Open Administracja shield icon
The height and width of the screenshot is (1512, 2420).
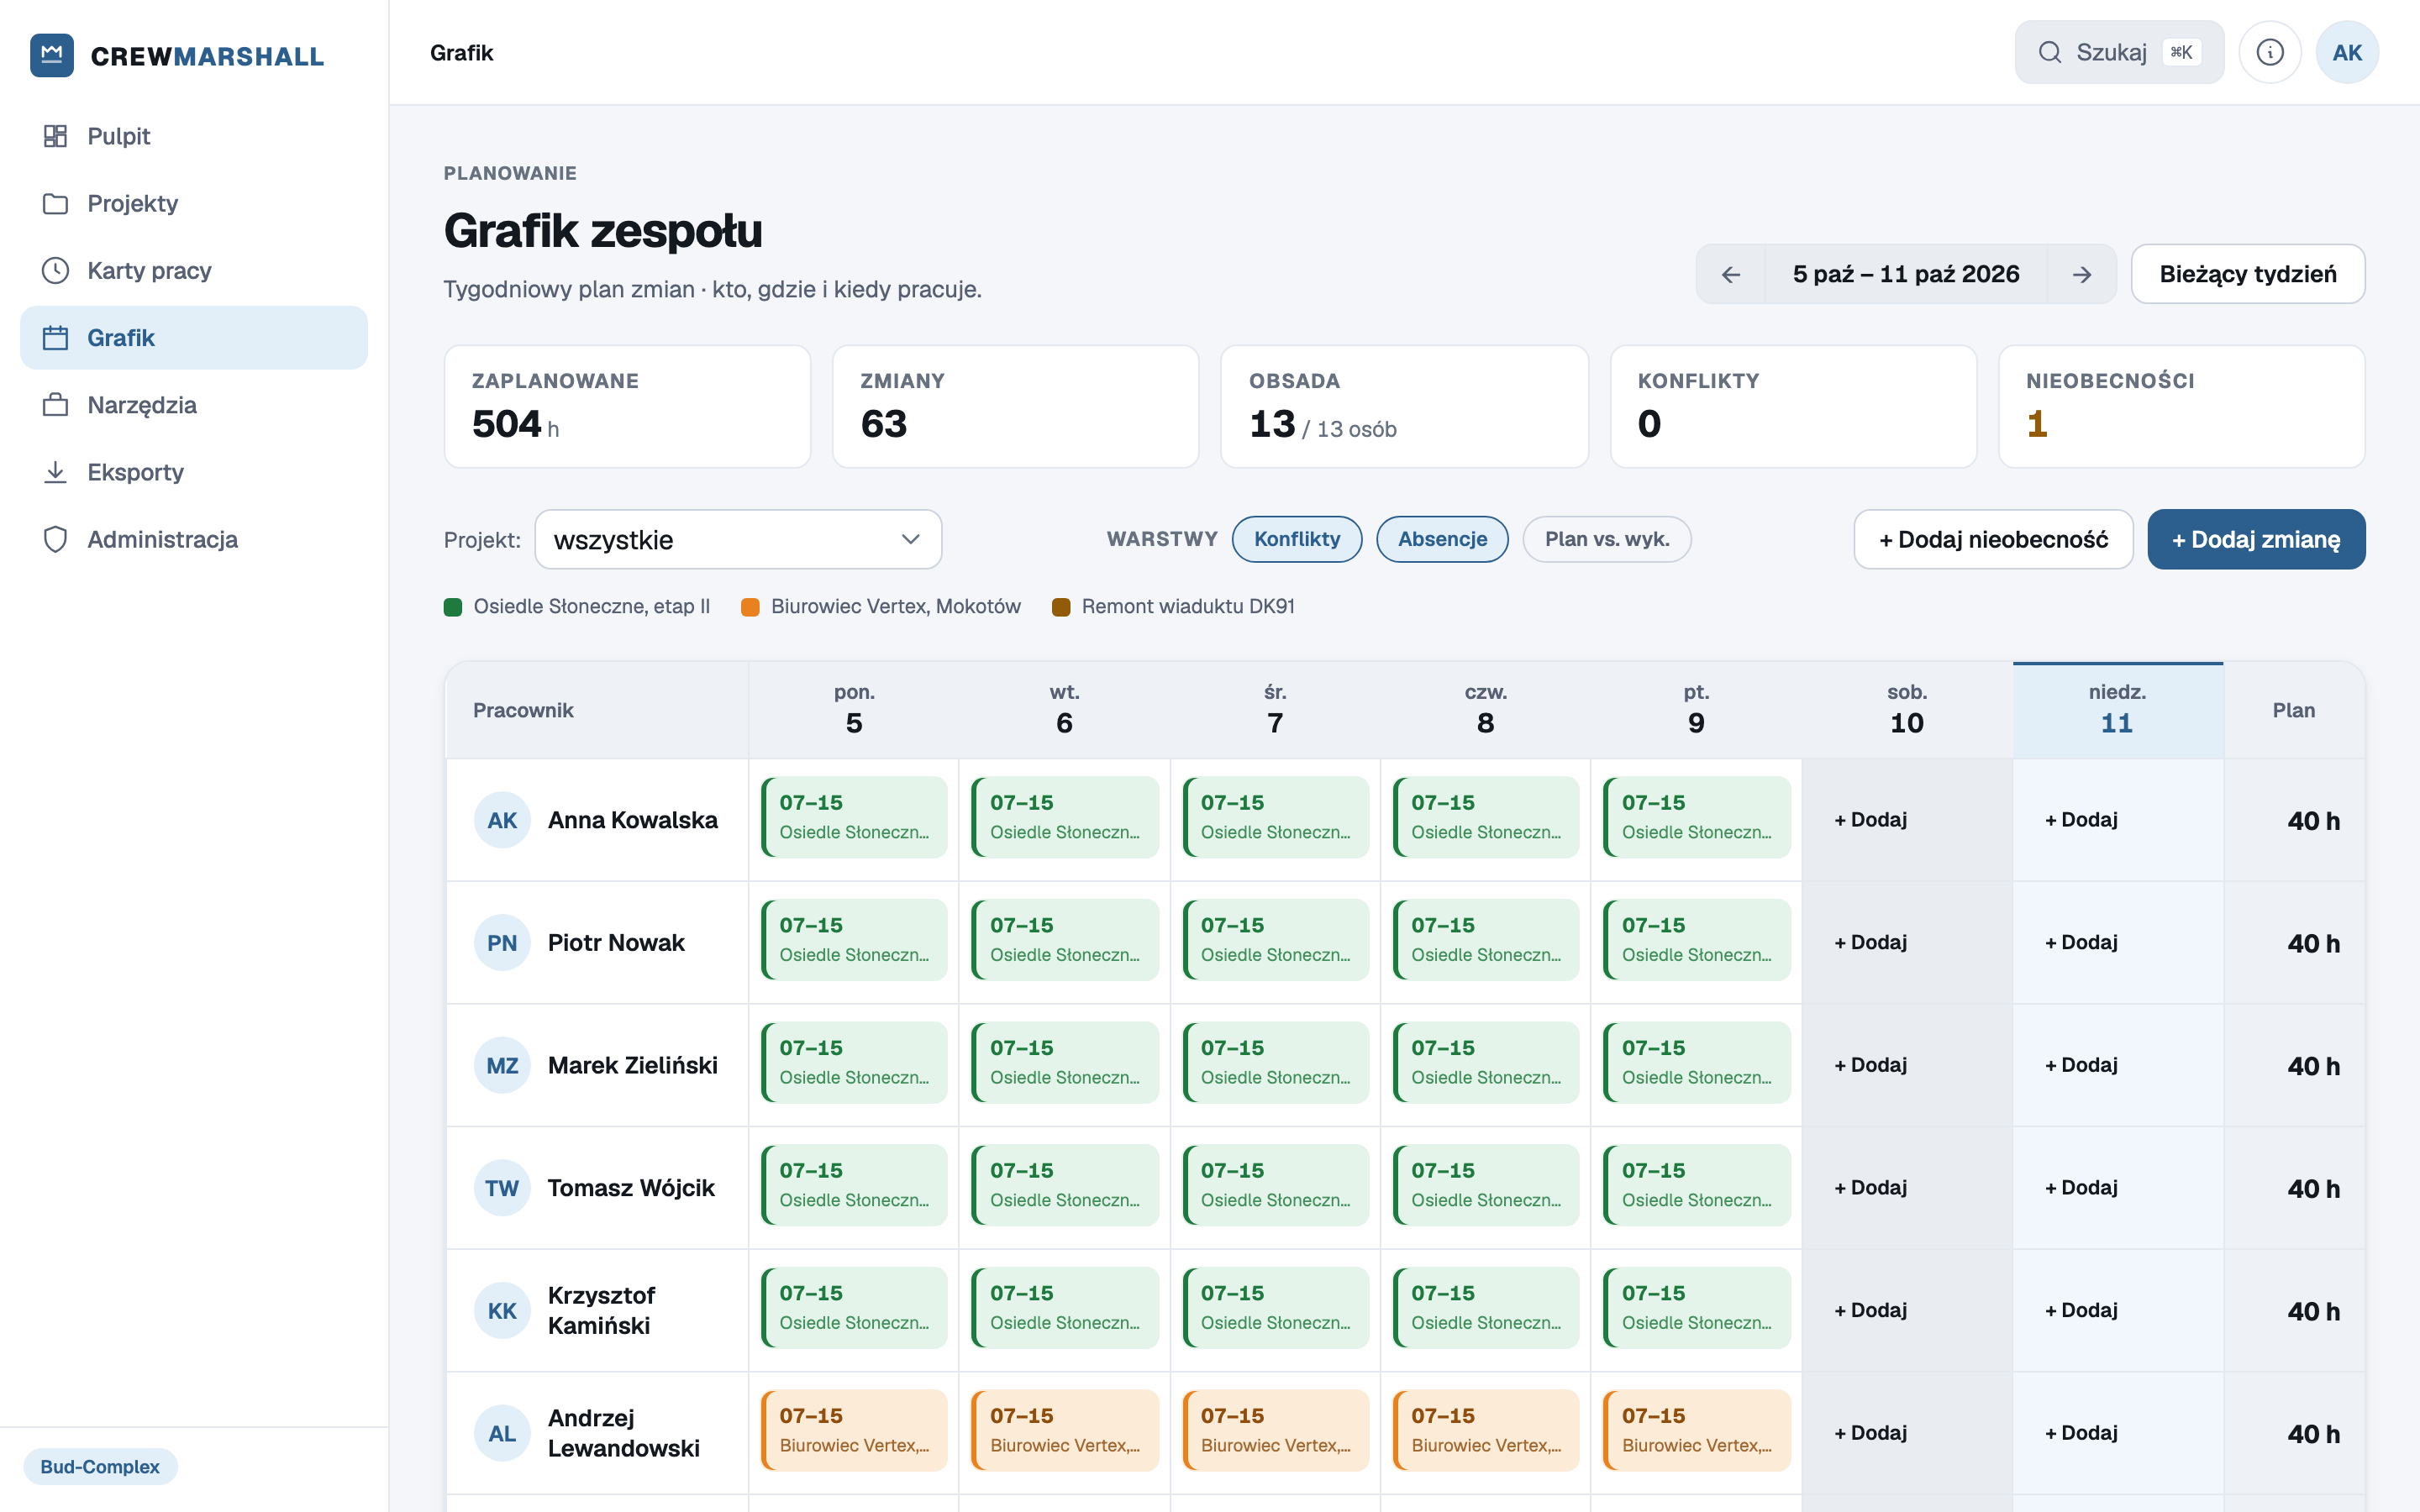pos(55,539)
